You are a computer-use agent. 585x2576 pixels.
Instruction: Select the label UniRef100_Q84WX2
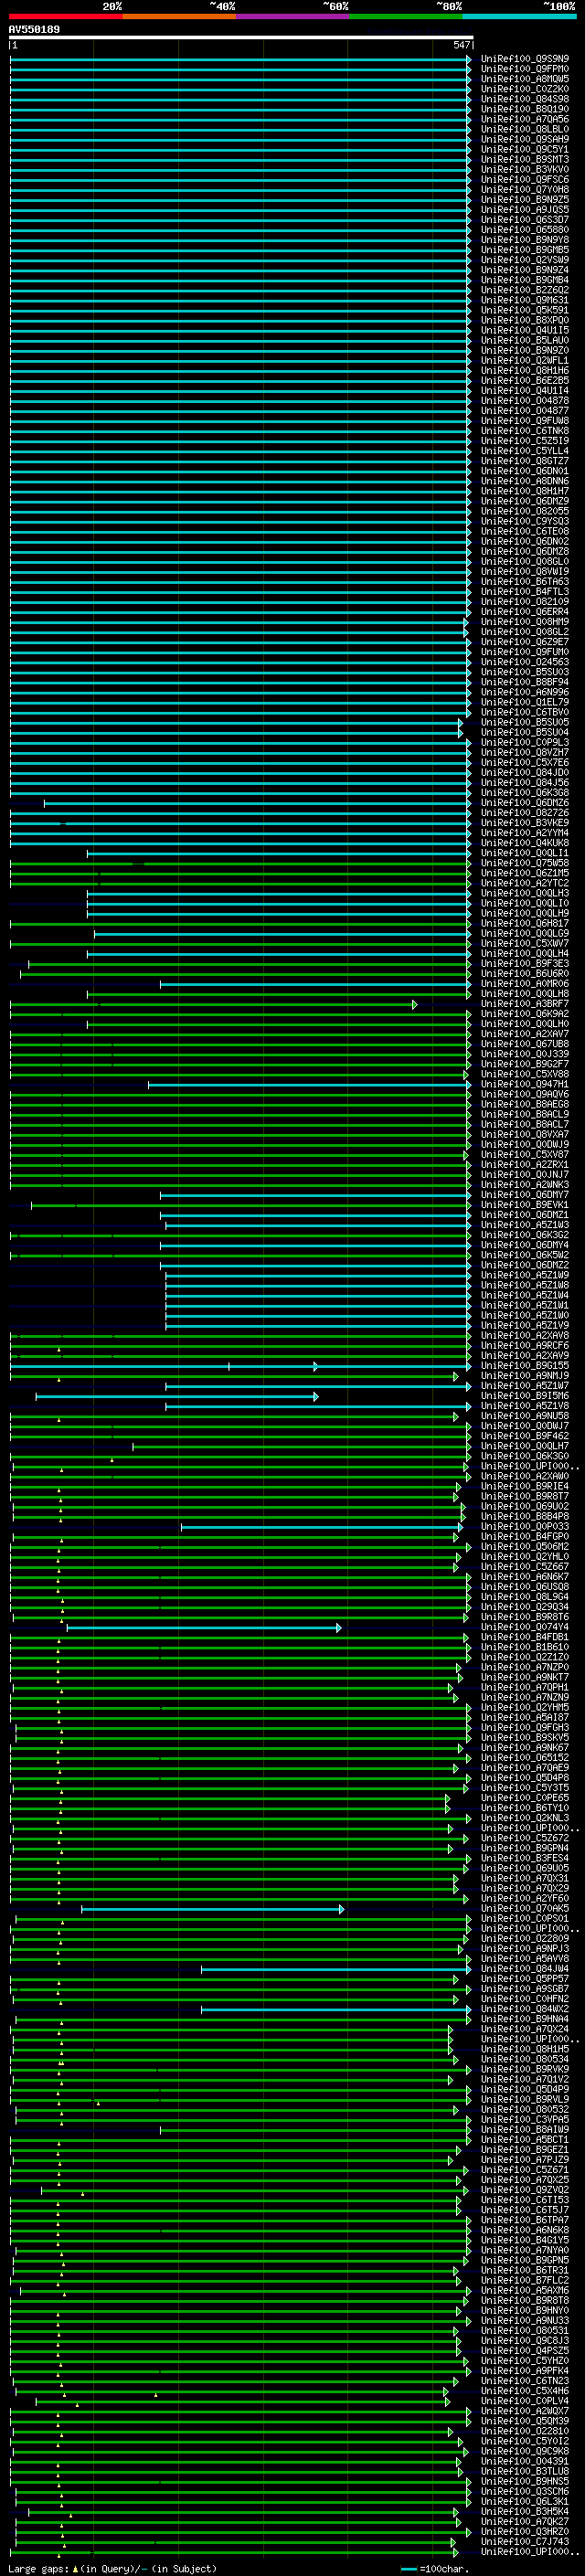pos(525,2009)
